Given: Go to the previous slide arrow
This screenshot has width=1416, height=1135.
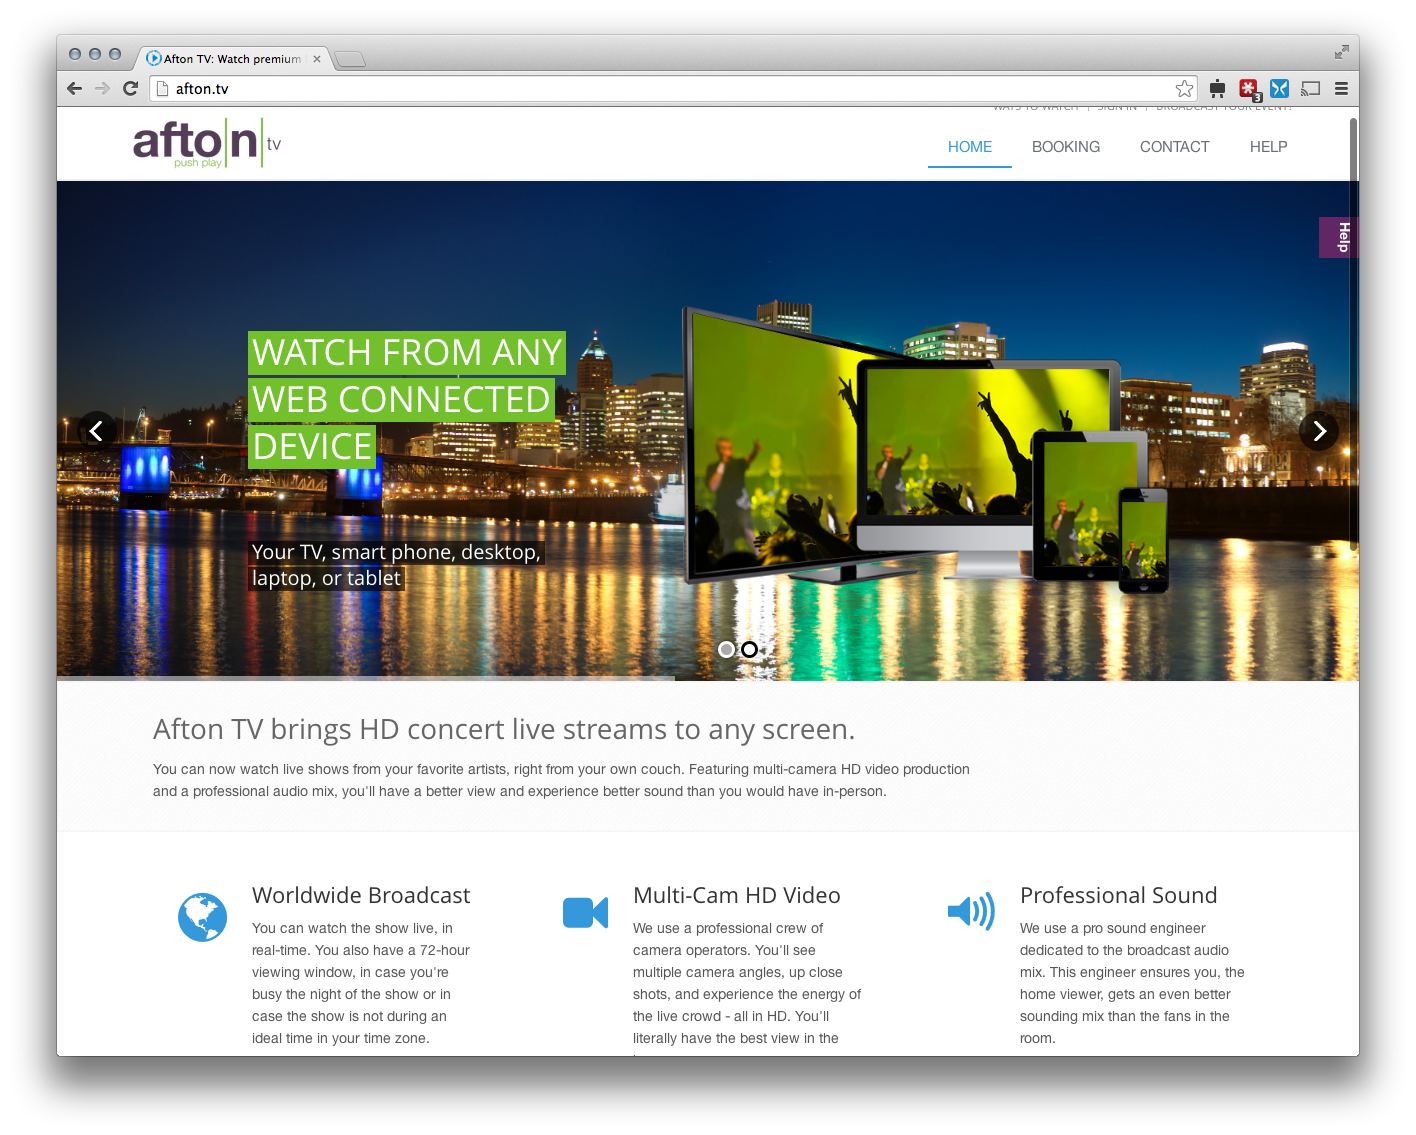Looking at the screenshot, I should point(97,431).
